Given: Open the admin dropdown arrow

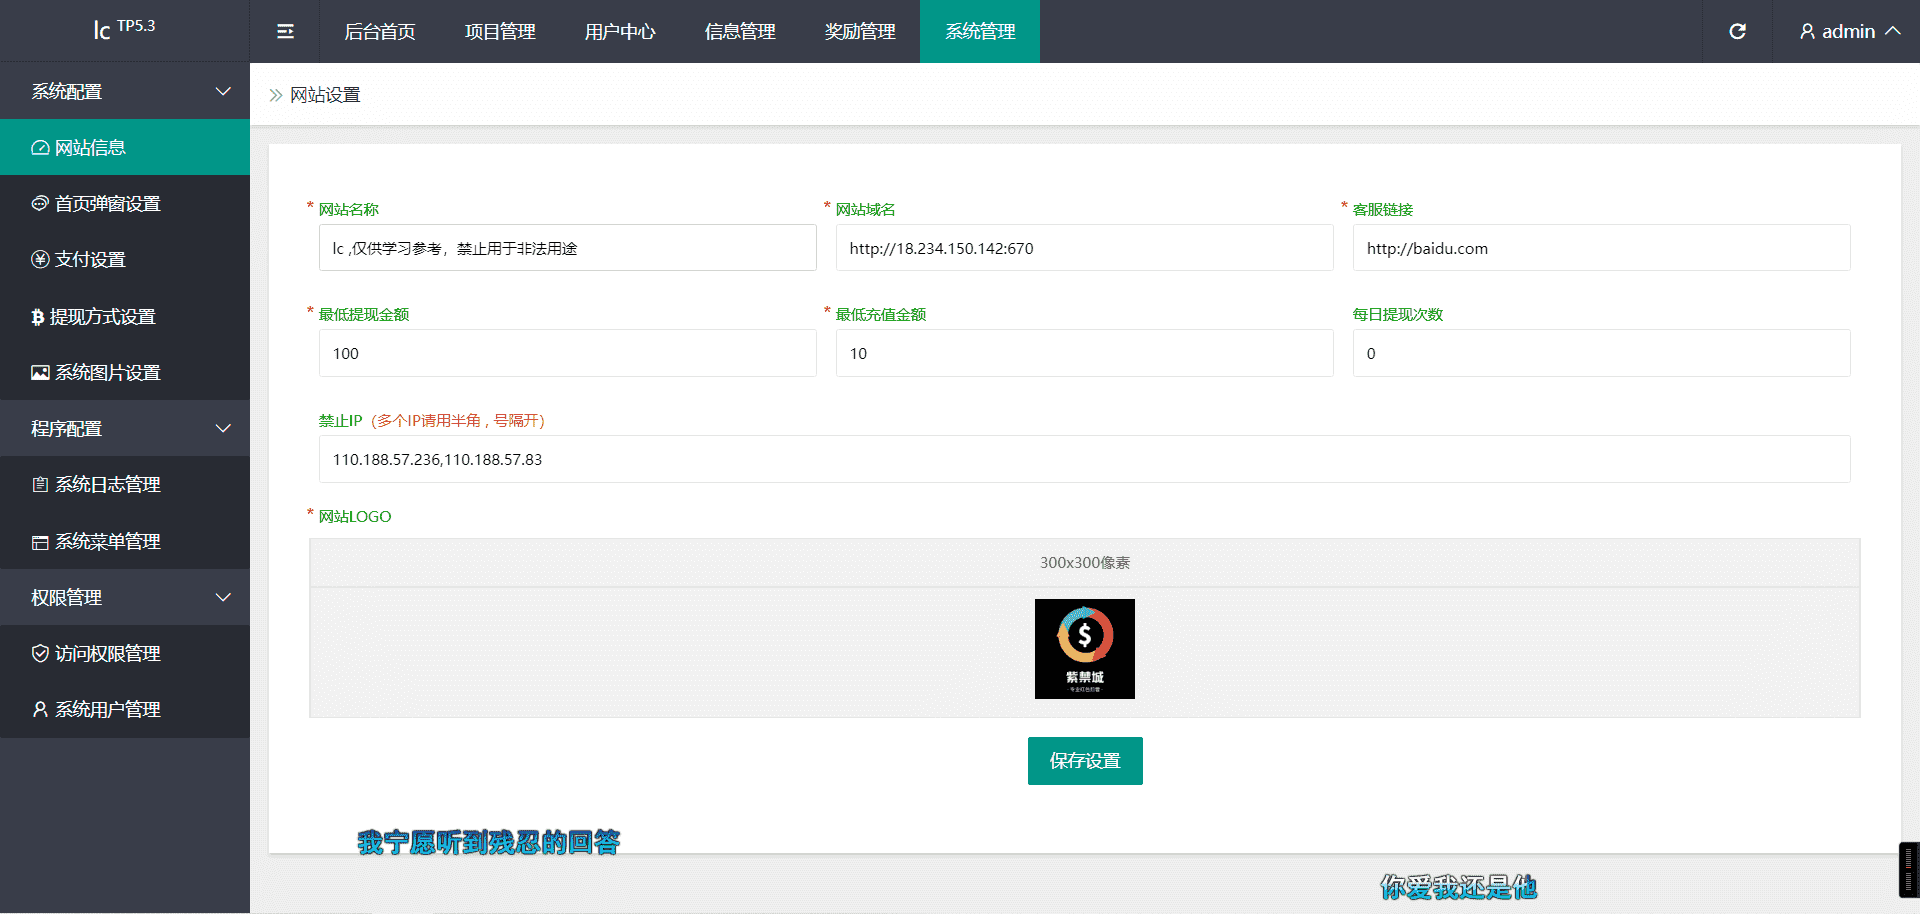Looking at the screenshot, I should [1893, 31].
